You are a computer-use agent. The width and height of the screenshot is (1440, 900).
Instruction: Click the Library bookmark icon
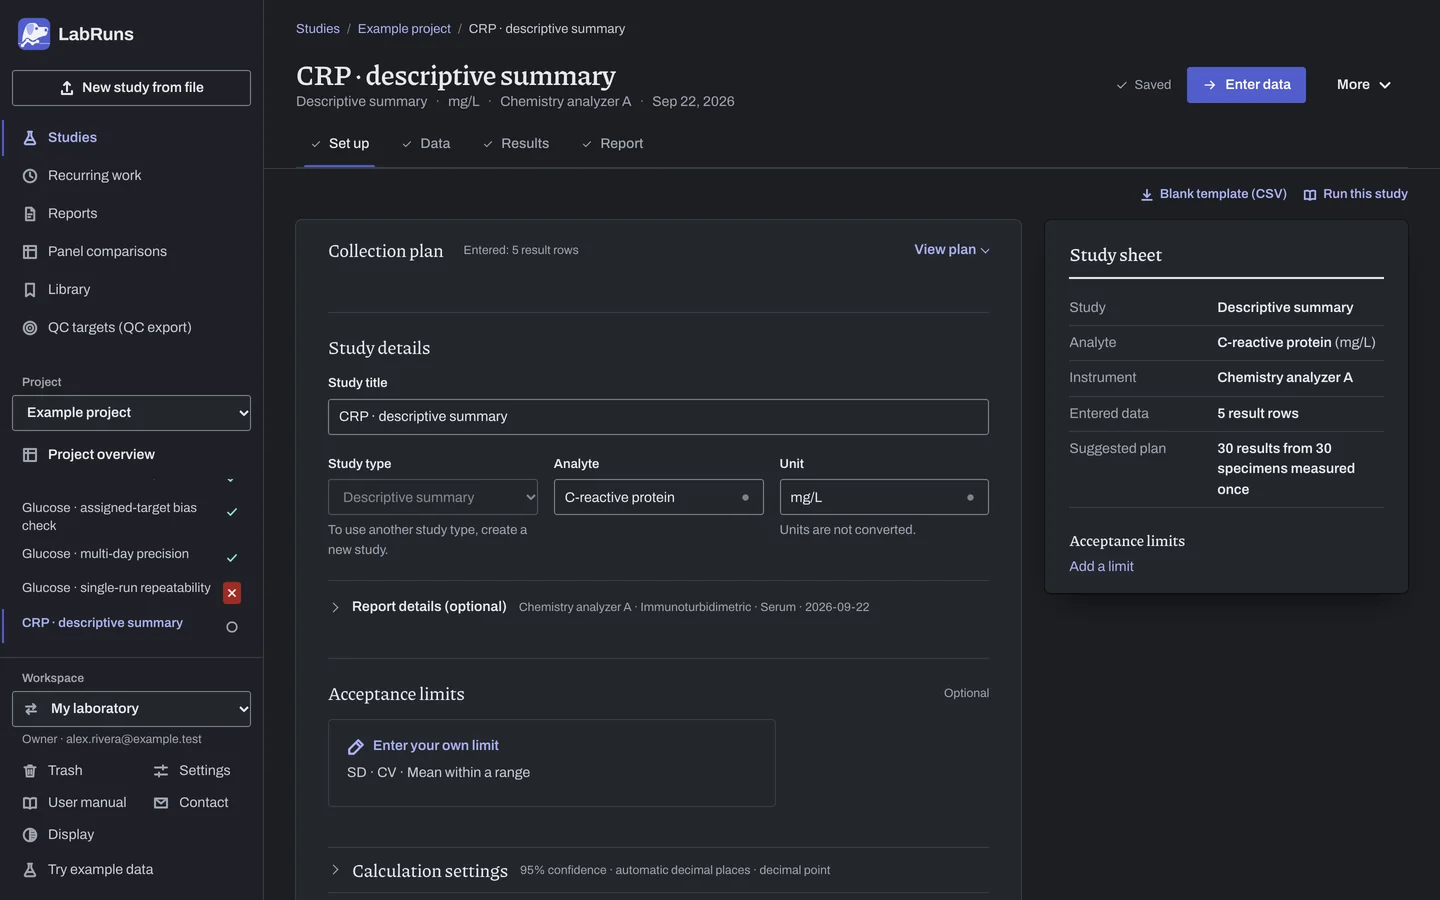(30, 290)
